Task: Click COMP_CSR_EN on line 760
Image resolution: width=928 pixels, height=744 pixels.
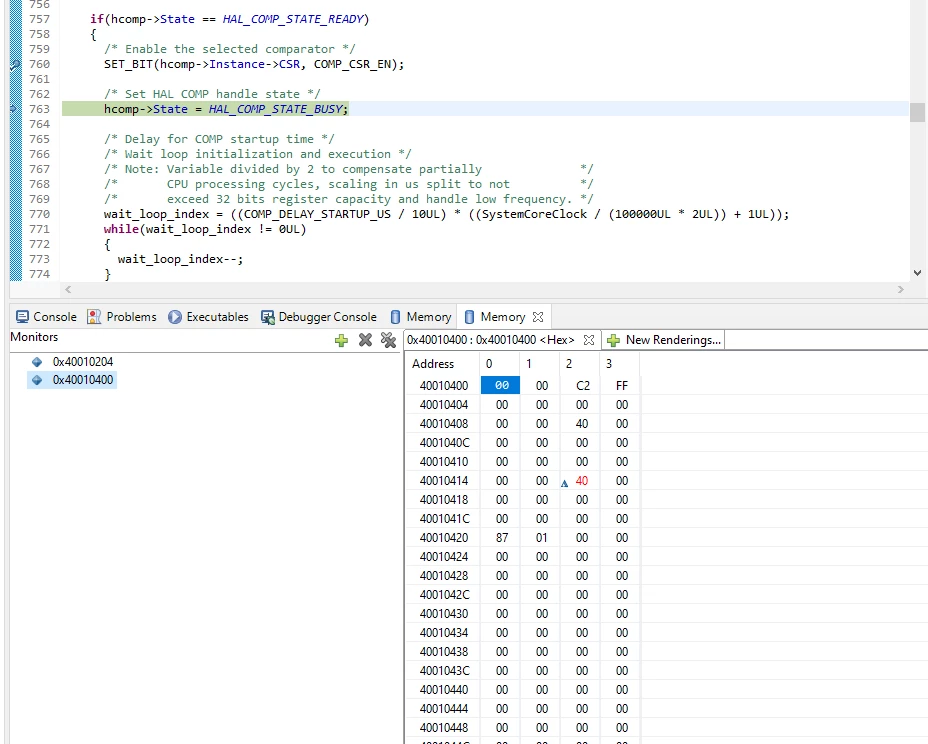Action: pyautogui.click(x=352, y=64)
